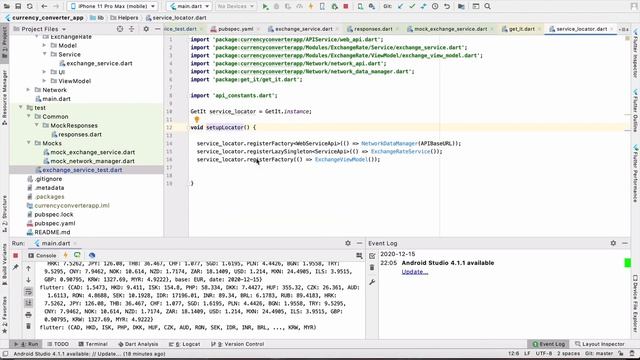Open the No Devices dropdown
Image resolution: width=640 pixels, height=360 pixels.
(x=235, y=7)
